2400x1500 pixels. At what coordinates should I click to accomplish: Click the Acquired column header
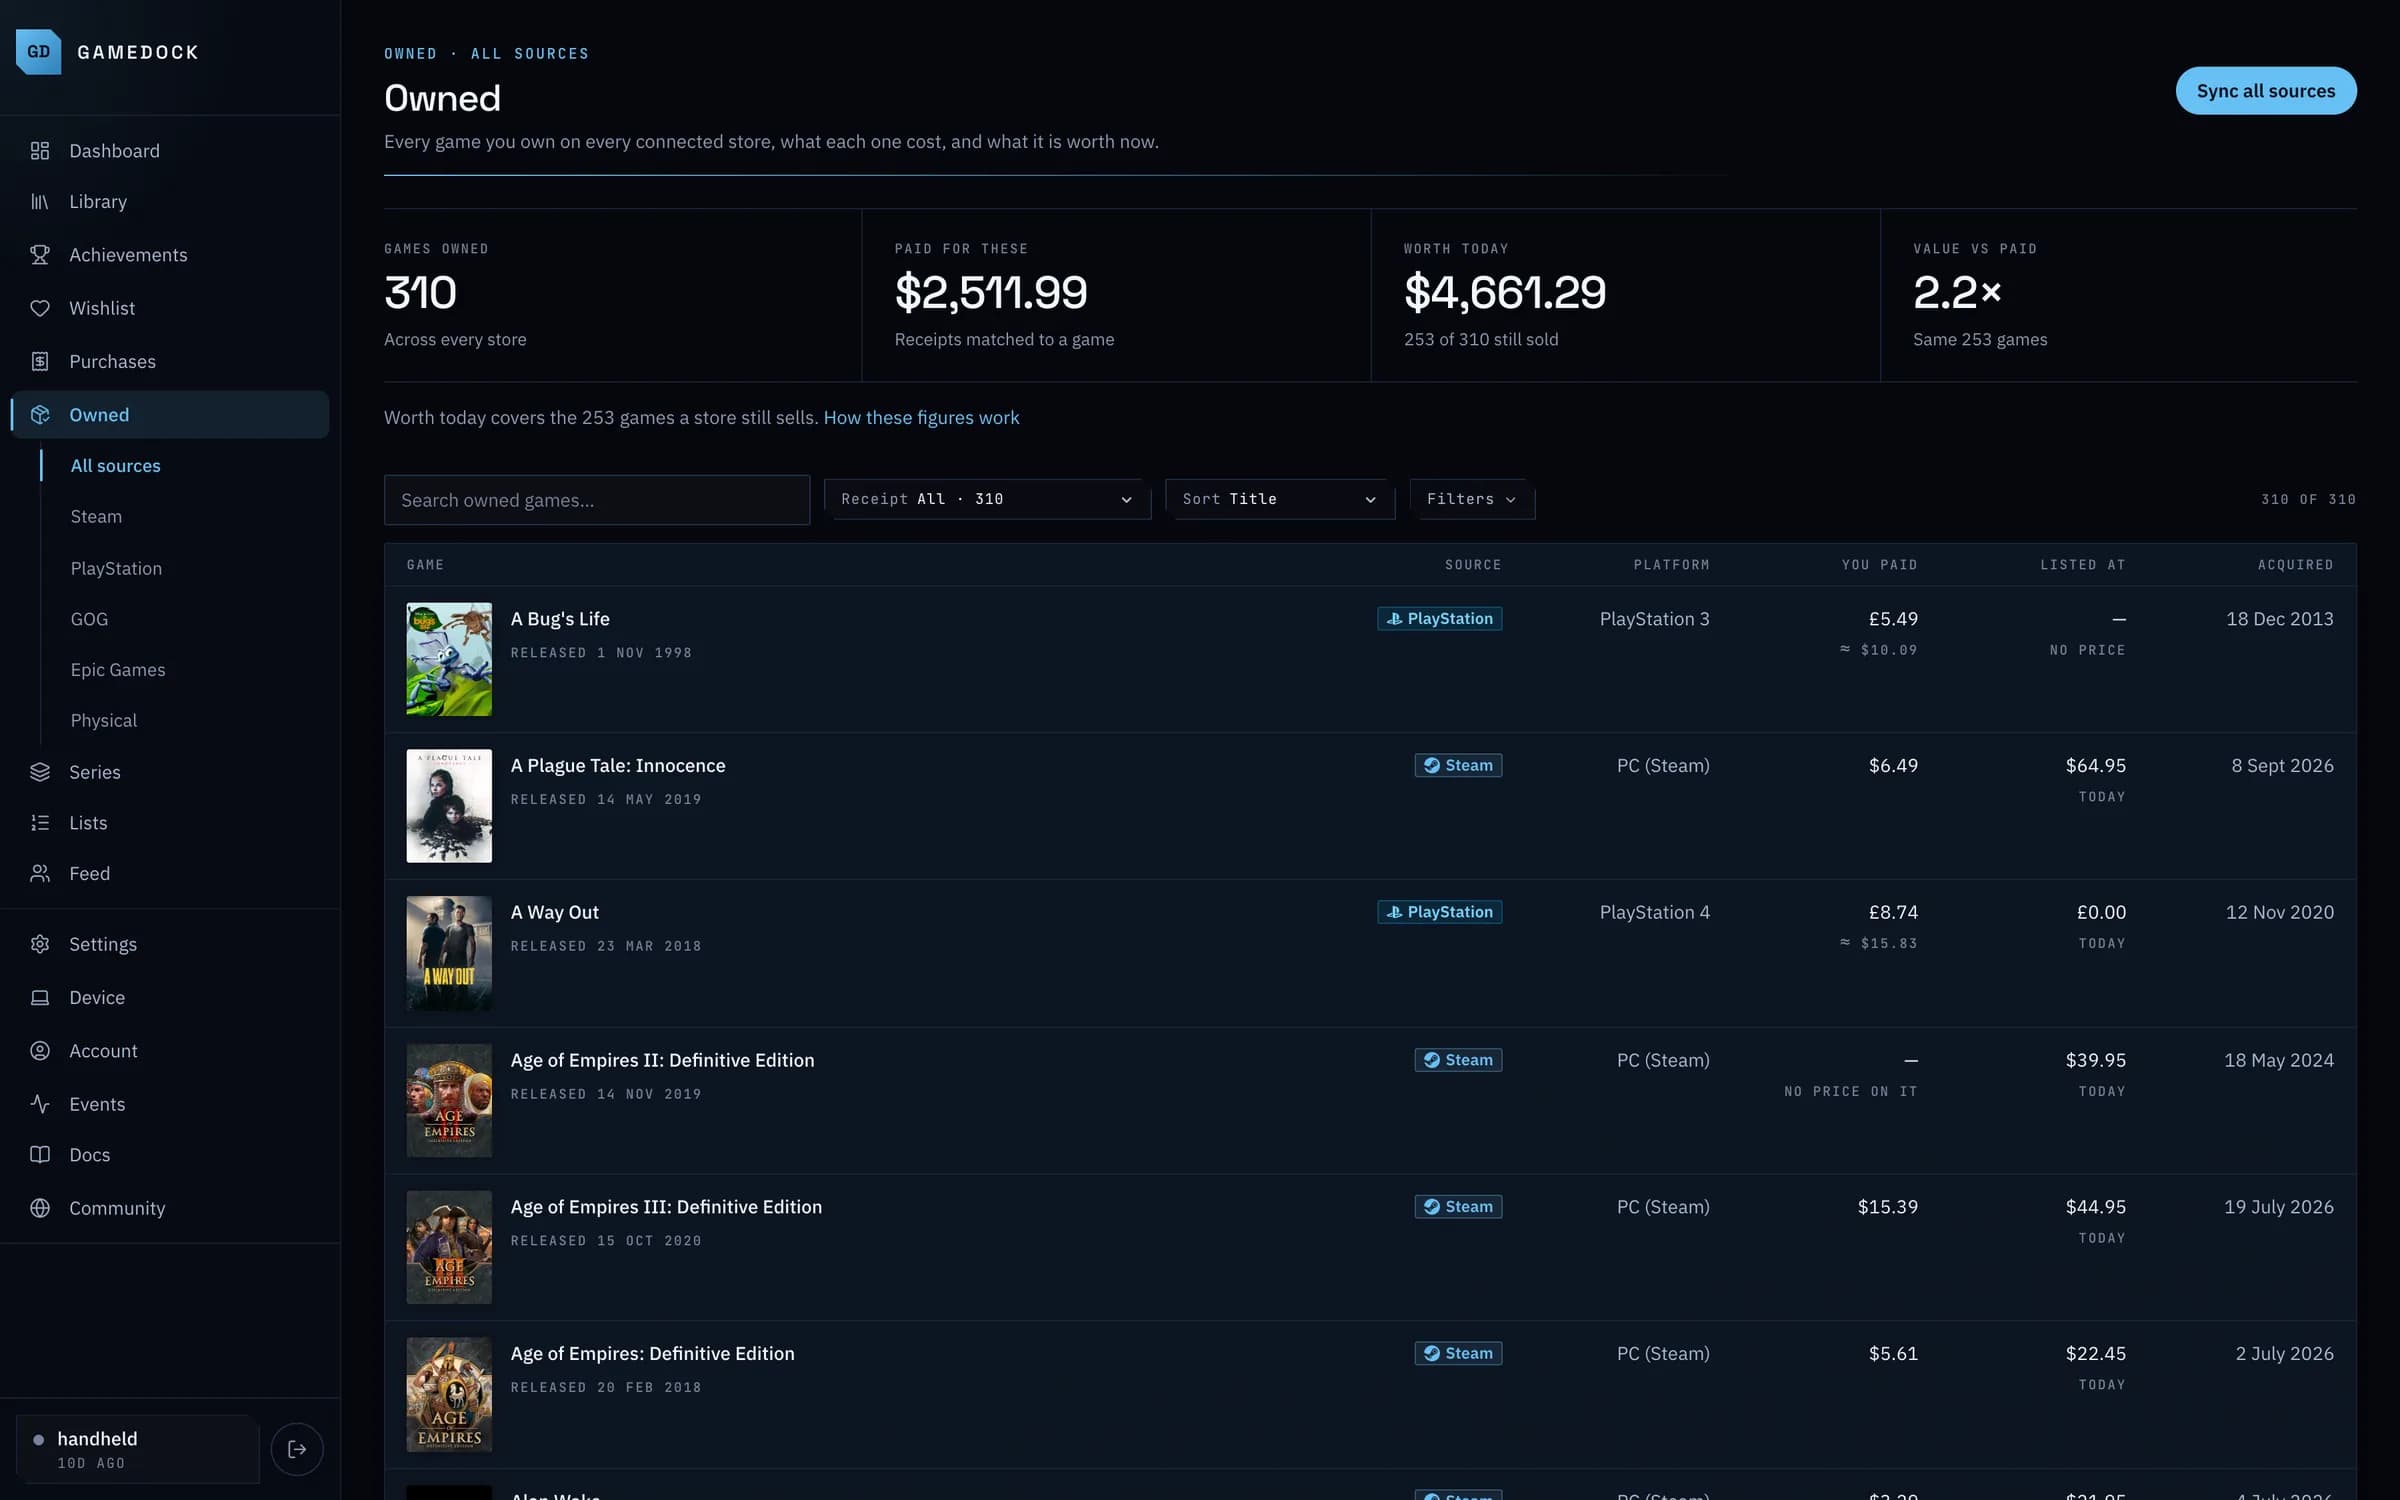pyautogui.click(x=2295, y=565)
